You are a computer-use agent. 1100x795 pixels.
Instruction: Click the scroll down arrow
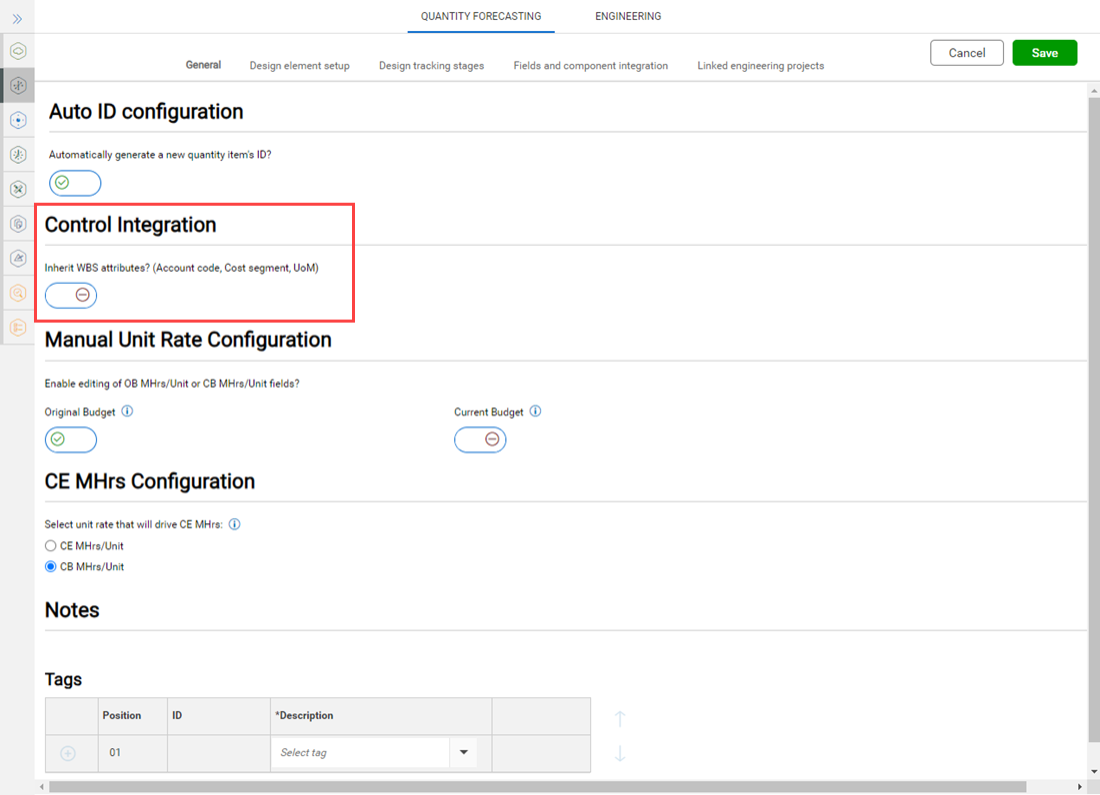(1094, 772)
